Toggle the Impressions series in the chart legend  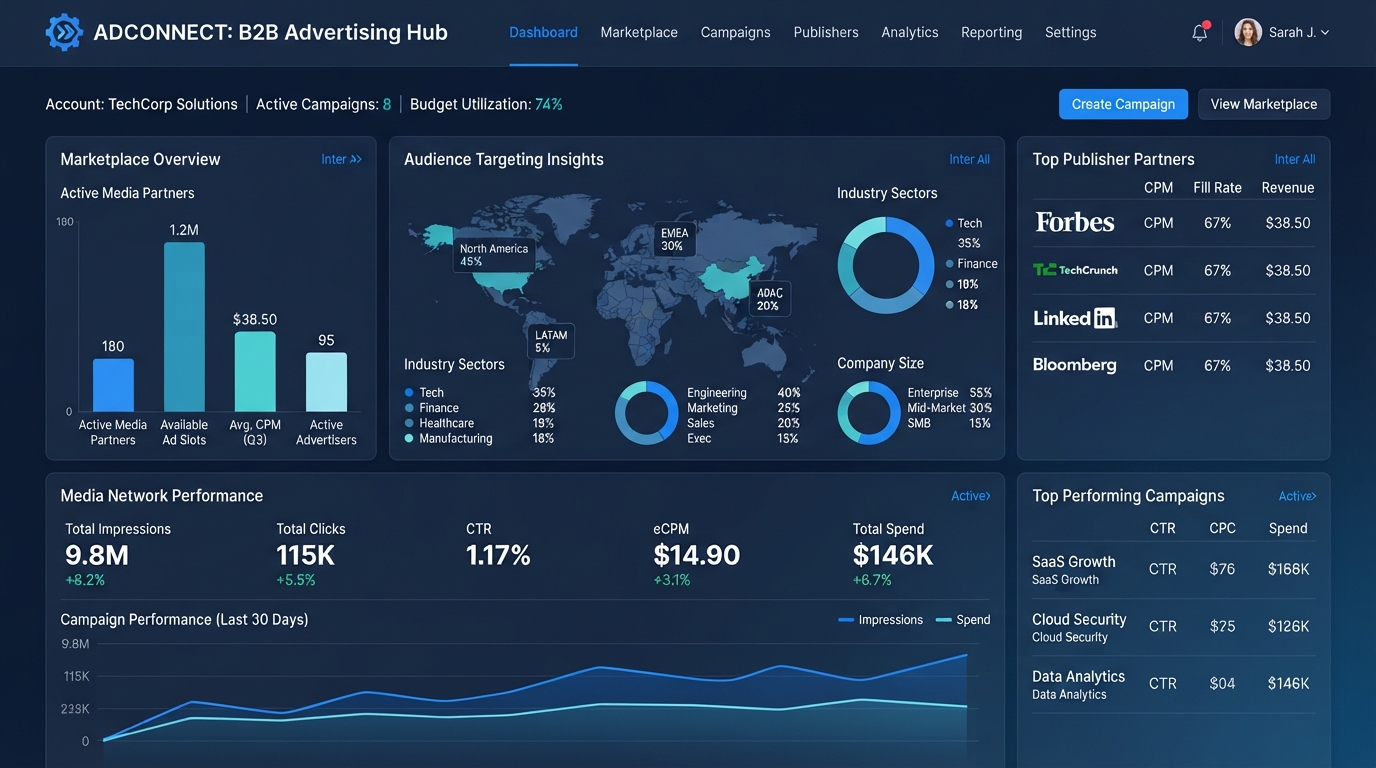click(880, 620)
